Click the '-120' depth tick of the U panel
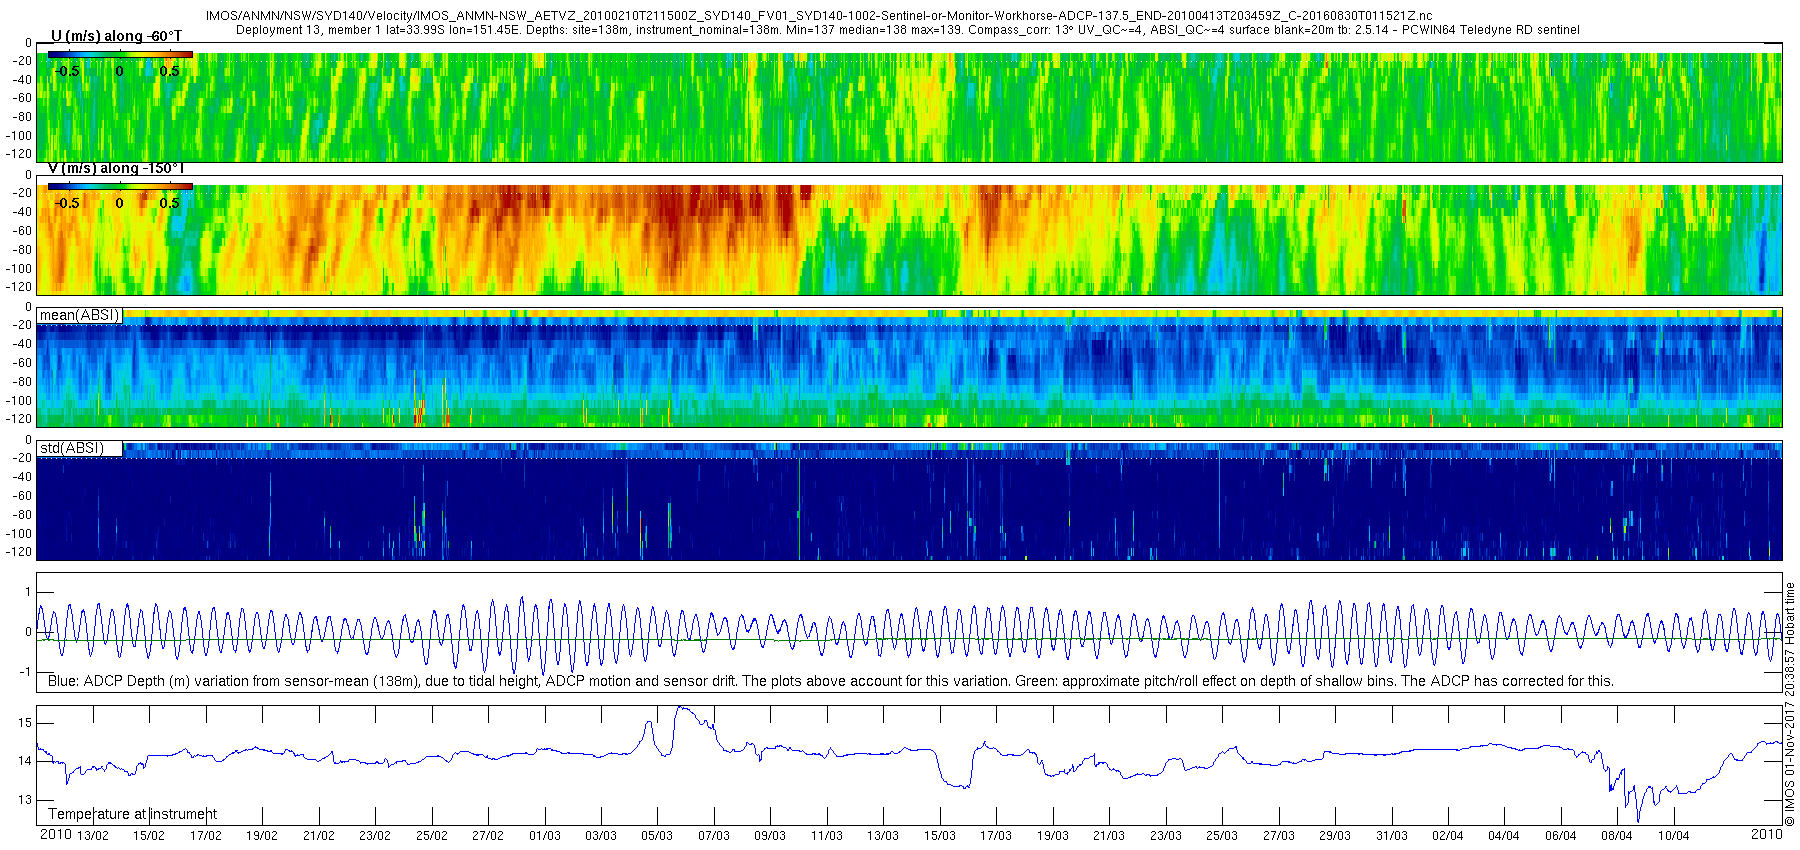Viewport: 1800px width, 850px height. (x=19, y=154)
